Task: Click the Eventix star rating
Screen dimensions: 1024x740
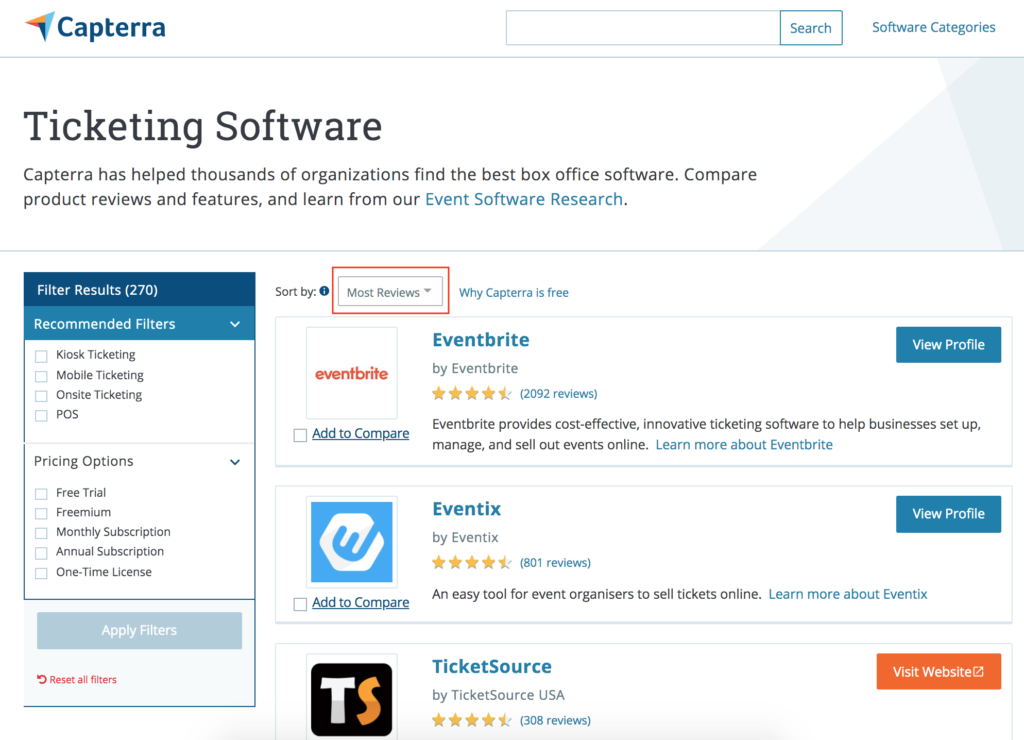Action: coord(472,563)
